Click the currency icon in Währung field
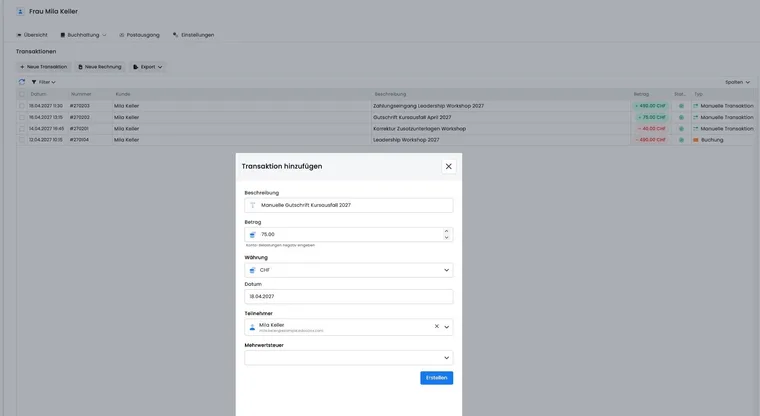 point(253,270)
